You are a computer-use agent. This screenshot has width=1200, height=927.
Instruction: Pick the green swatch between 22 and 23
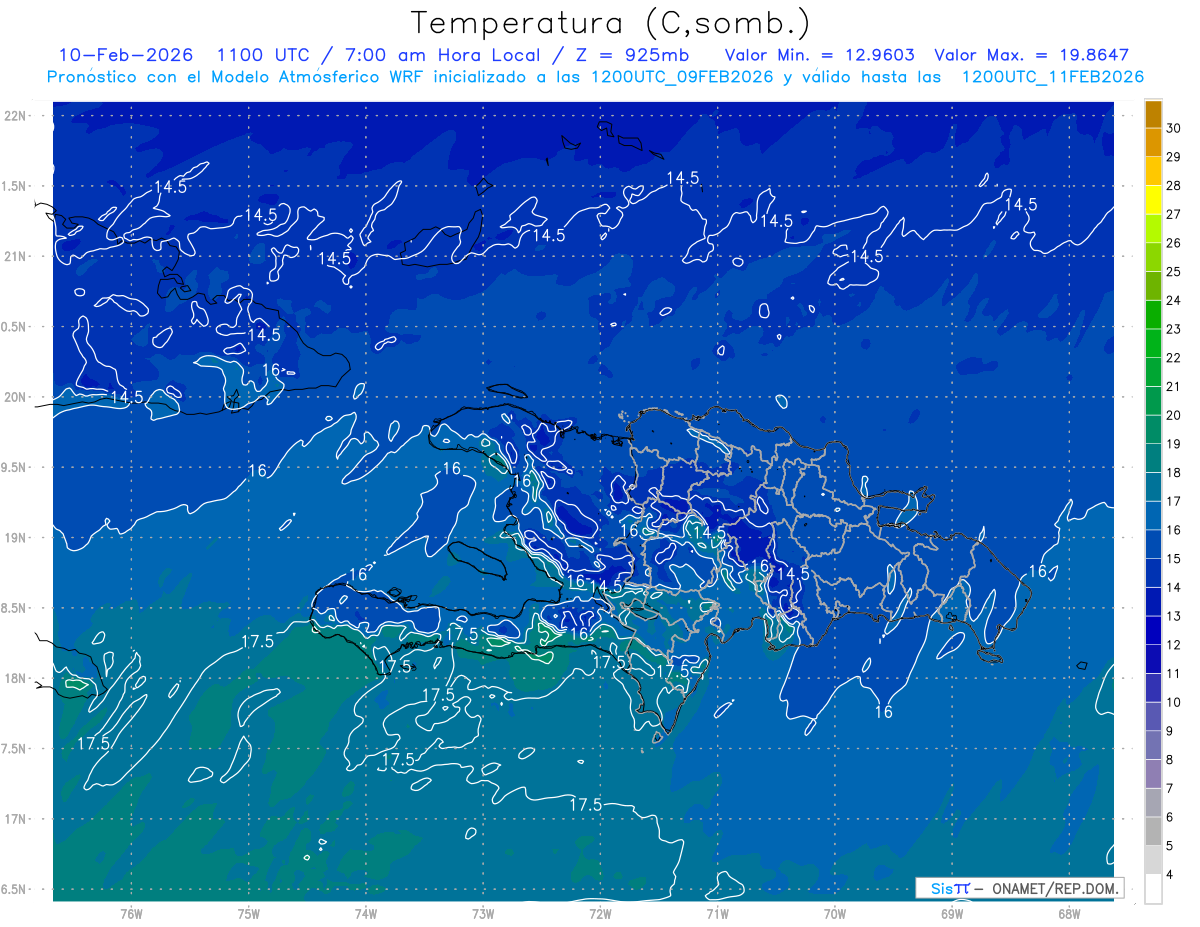coord(1153,344)
